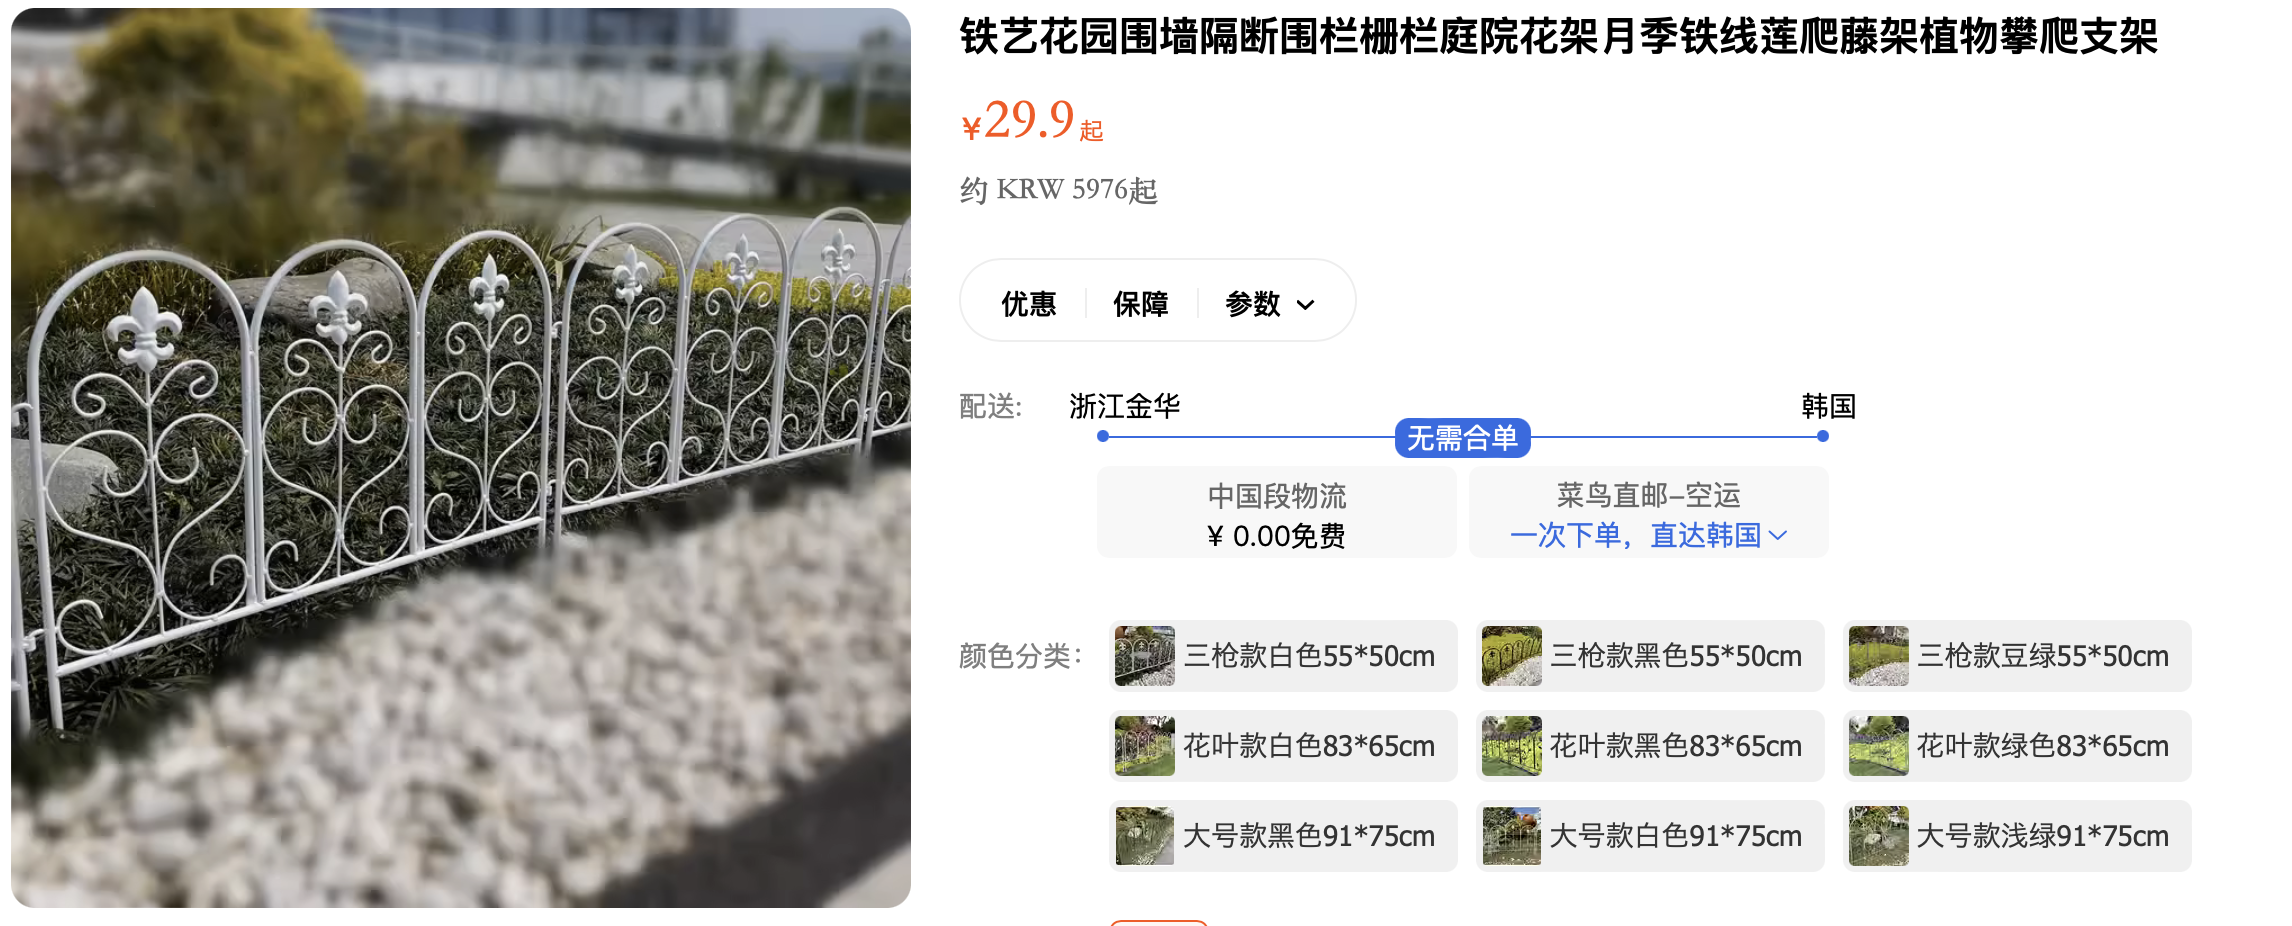Select the 三枪款白色55*50cm variant thumbnail
The height and width of the screenshot is (926, 2292).
click(1144, 656)
